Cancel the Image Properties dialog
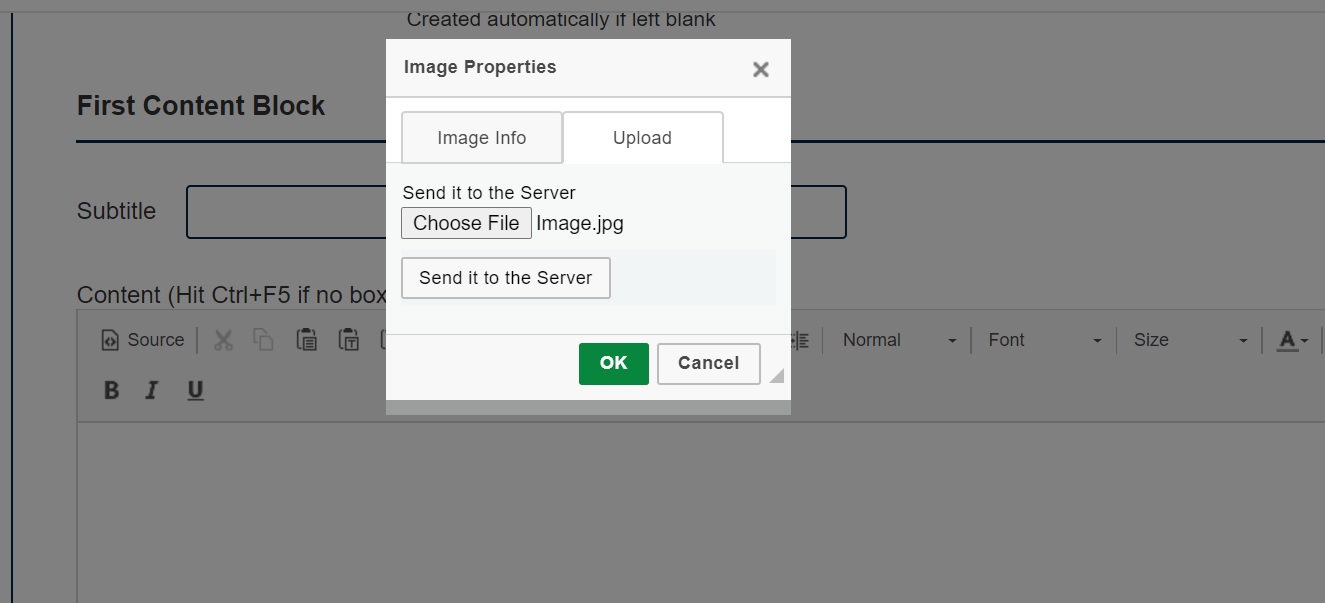1325x603 pixels. click(x=709, y=363)
